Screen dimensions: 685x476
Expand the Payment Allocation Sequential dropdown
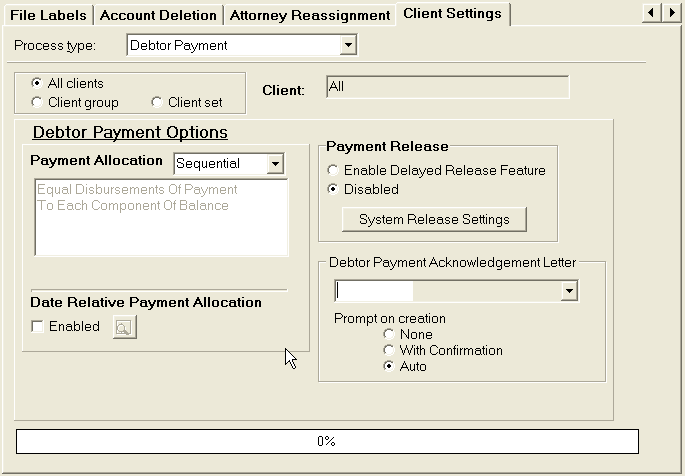pos(275,164)
